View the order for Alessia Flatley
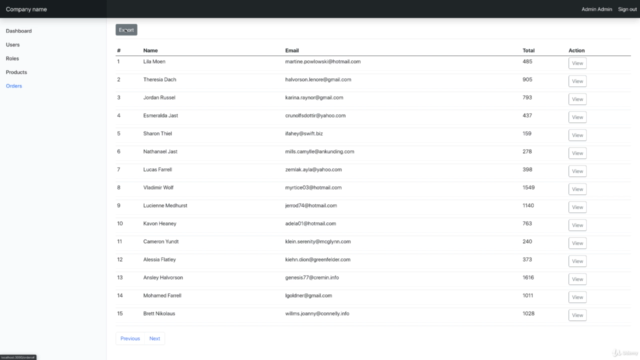The width and height of the screenshot is (640, 360). pyautogui.click(x=577, y=261)
